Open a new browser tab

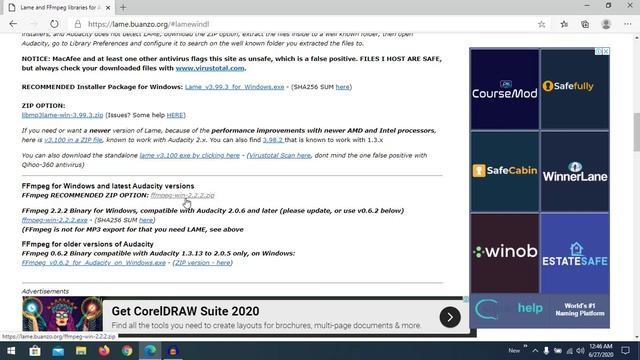[x=123, y=7]
